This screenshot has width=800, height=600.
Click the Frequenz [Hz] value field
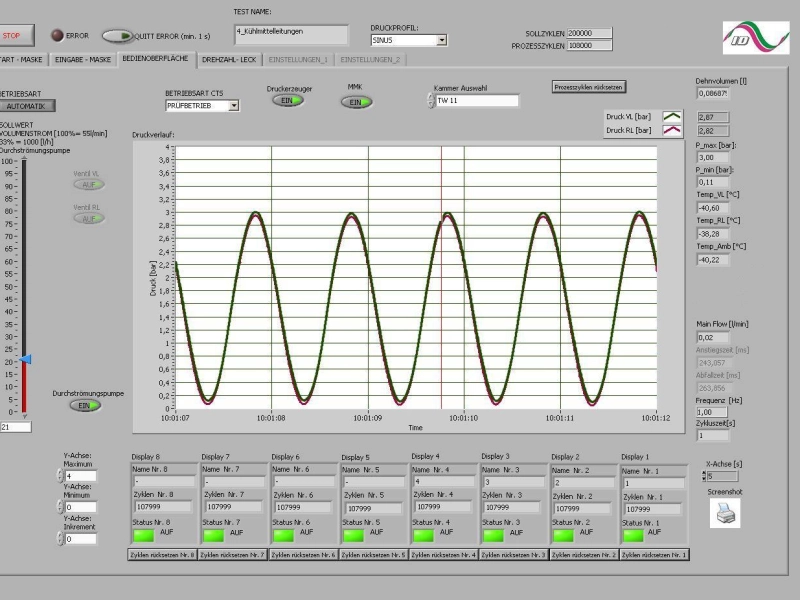[711, 412]
